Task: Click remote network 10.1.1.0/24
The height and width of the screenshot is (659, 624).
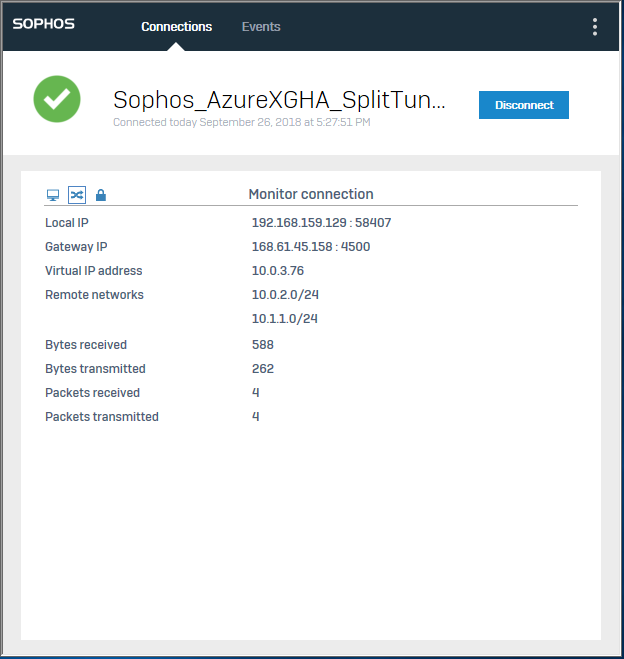Action: coord(285,319)
